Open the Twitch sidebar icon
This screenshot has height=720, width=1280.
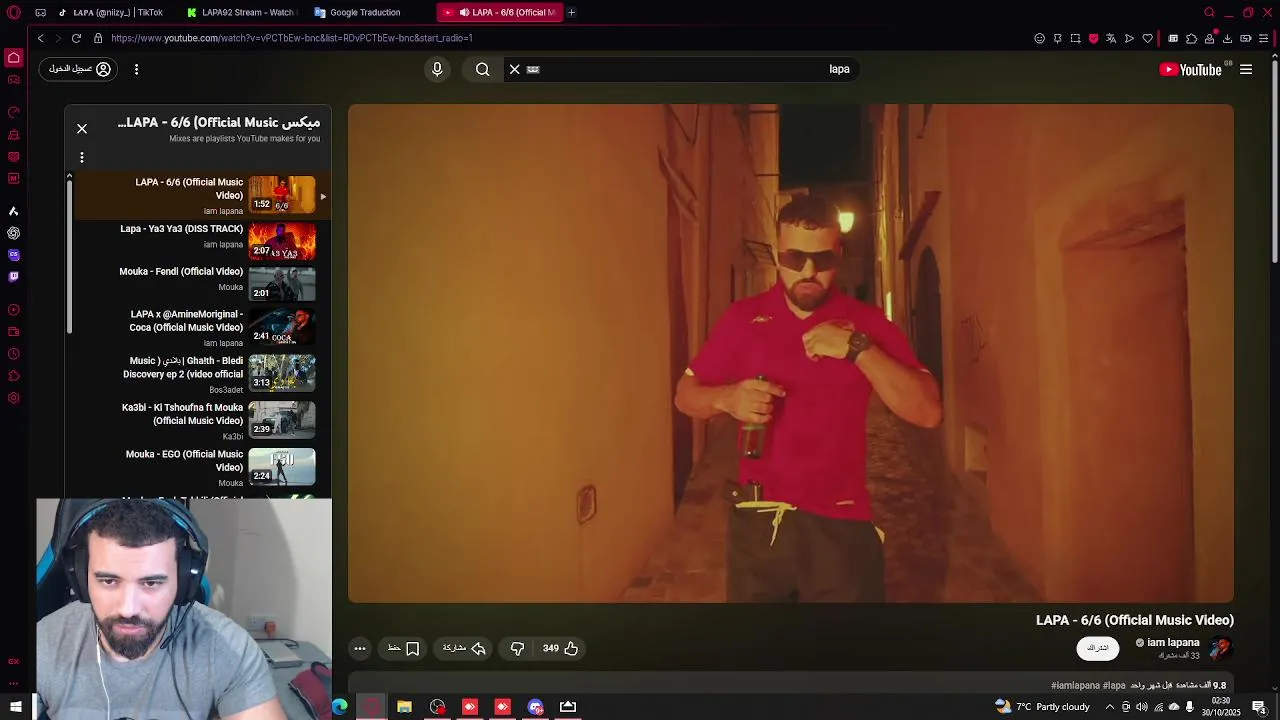[x=13, y=277]
